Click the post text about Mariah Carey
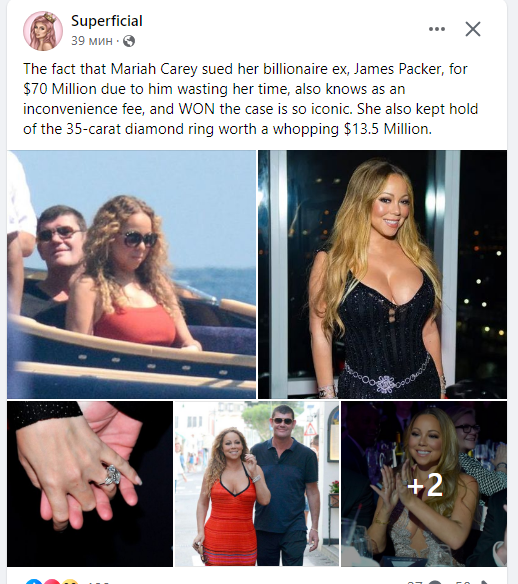Viewport: 518px width, 584px height. coord(250,99)
